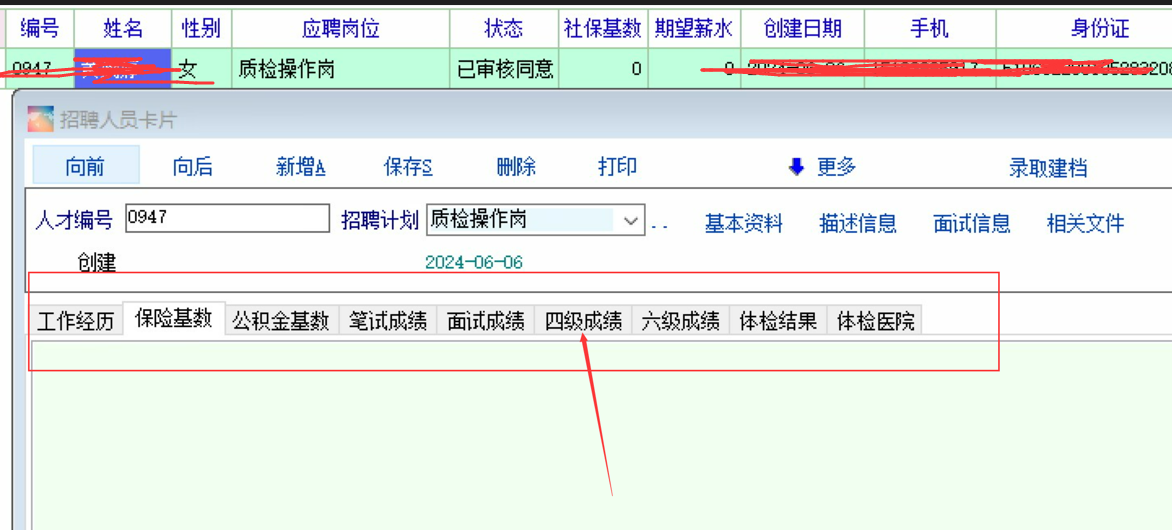The height and width of the screenshot is (530, 1172).
Task: Click 向前 toolbar button
Action: pos(85,167)
